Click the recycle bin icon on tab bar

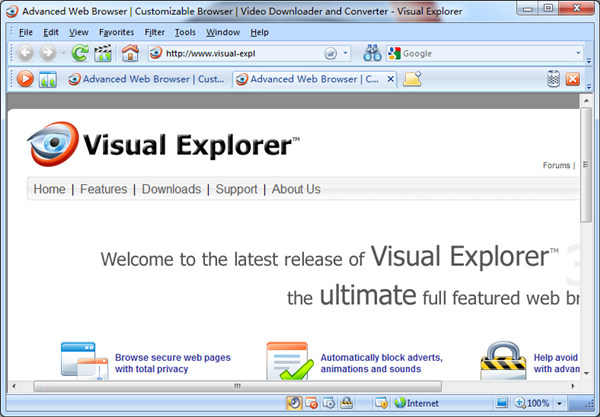click(553, 79)
